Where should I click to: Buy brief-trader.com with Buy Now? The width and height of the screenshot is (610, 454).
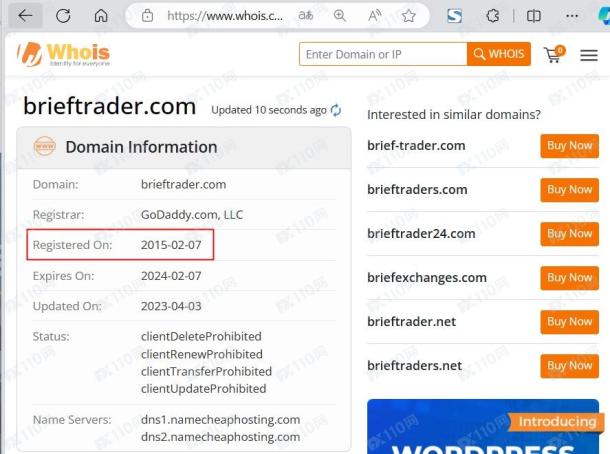[x=570, y=146]
